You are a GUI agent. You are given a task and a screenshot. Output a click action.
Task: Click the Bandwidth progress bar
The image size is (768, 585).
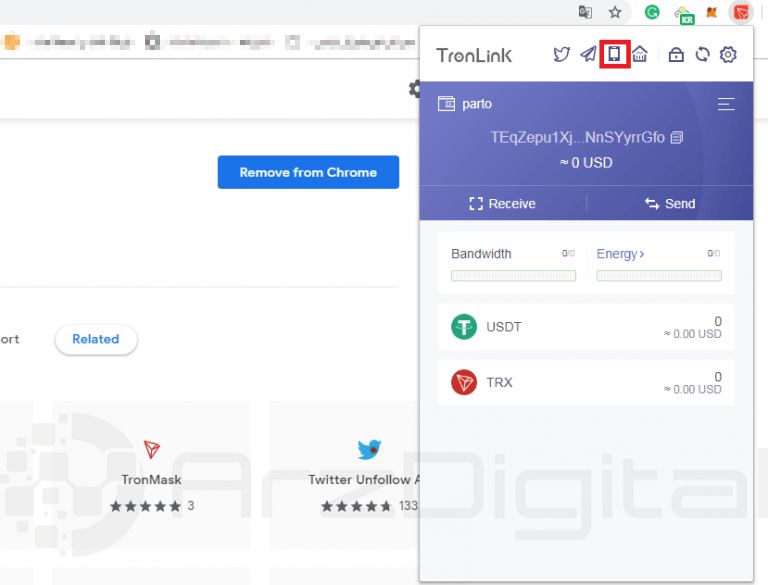pos(513,276)
